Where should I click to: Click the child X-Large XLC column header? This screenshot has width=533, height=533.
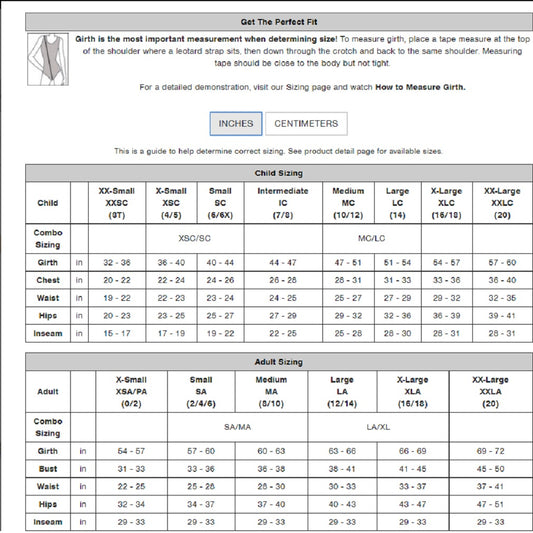tap(447, 203)
